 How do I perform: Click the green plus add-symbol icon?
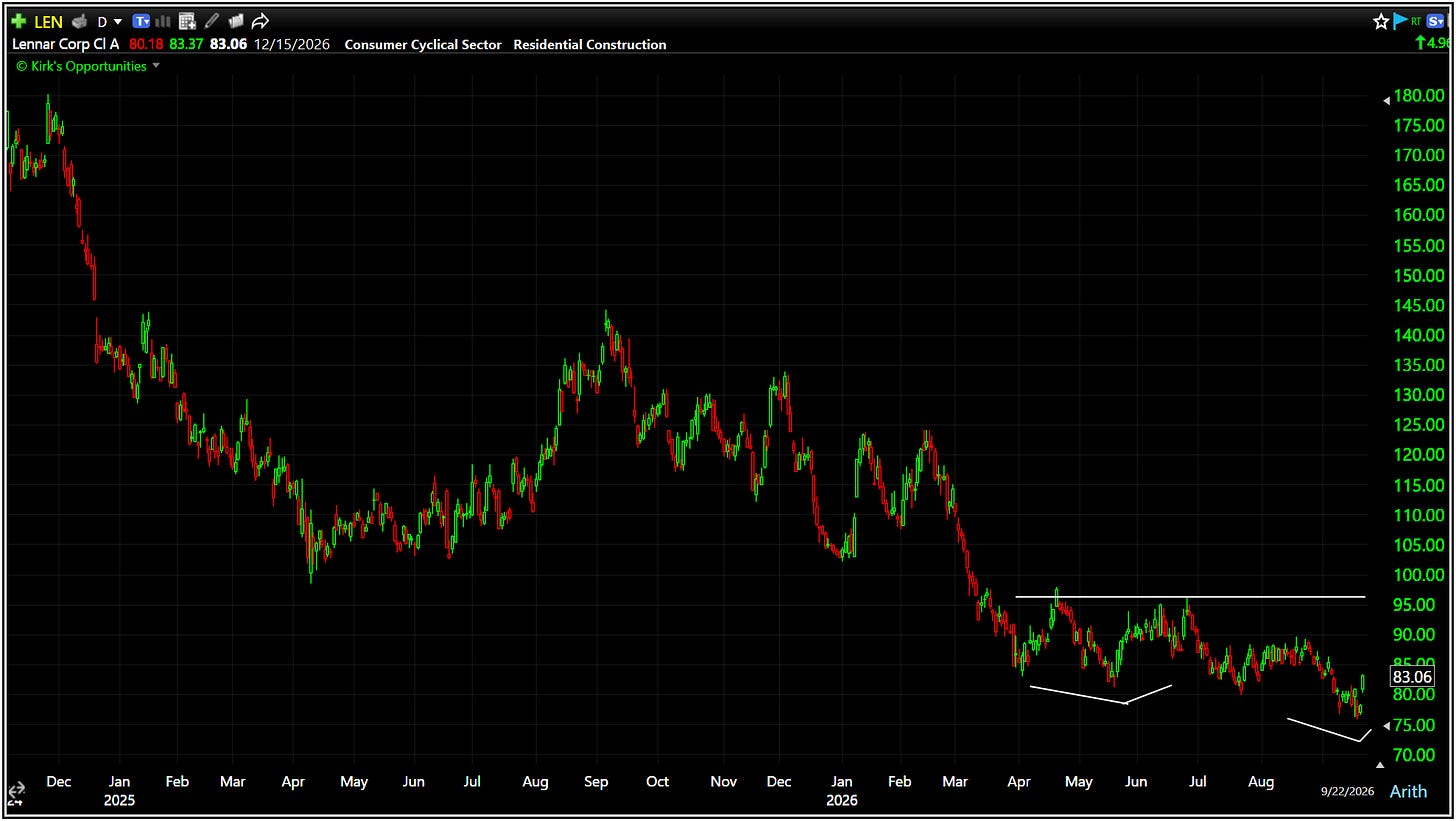(19, 21)
